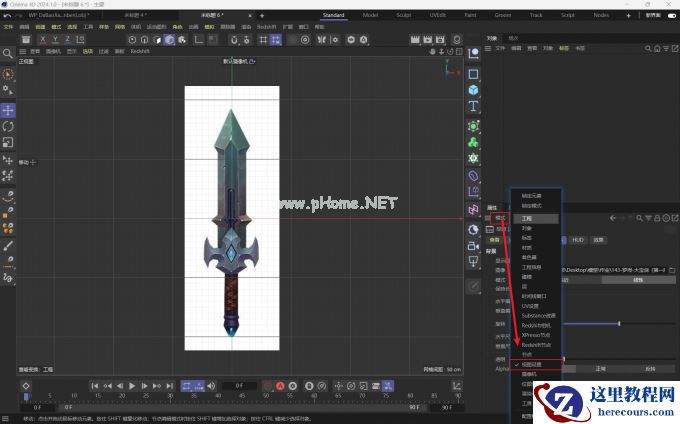Click the slider handle in the Attributes panel

tap(619, 323)
